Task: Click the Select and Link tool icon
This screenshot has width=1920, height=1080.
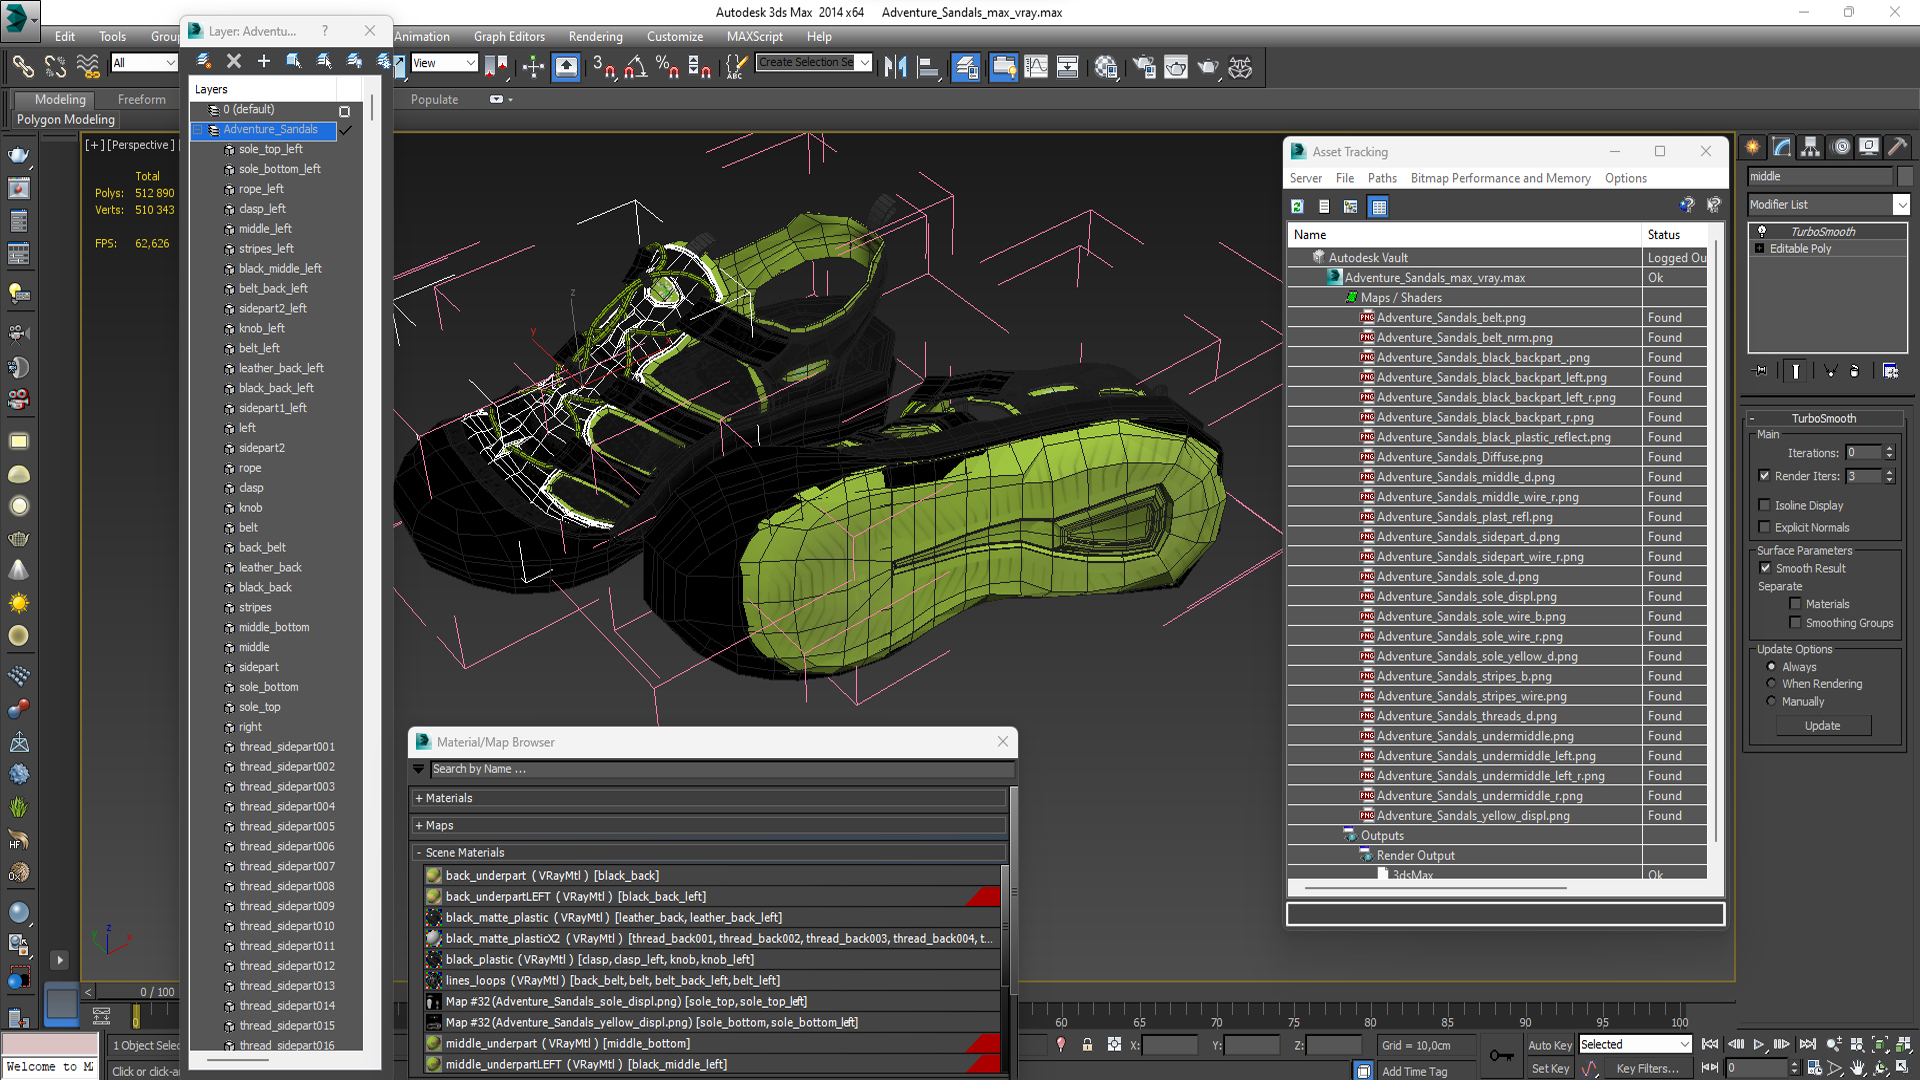Action: [x=22, y=66]
